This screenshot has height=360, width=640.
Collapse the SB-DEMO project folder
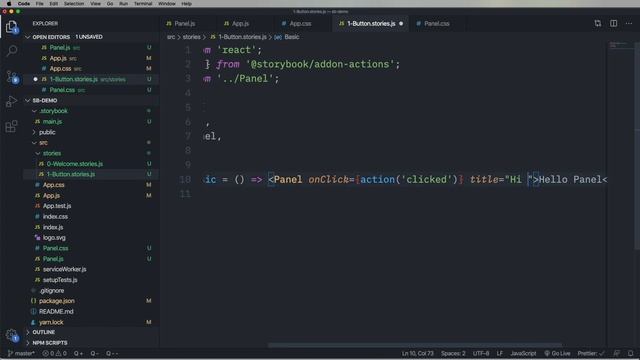28,100
